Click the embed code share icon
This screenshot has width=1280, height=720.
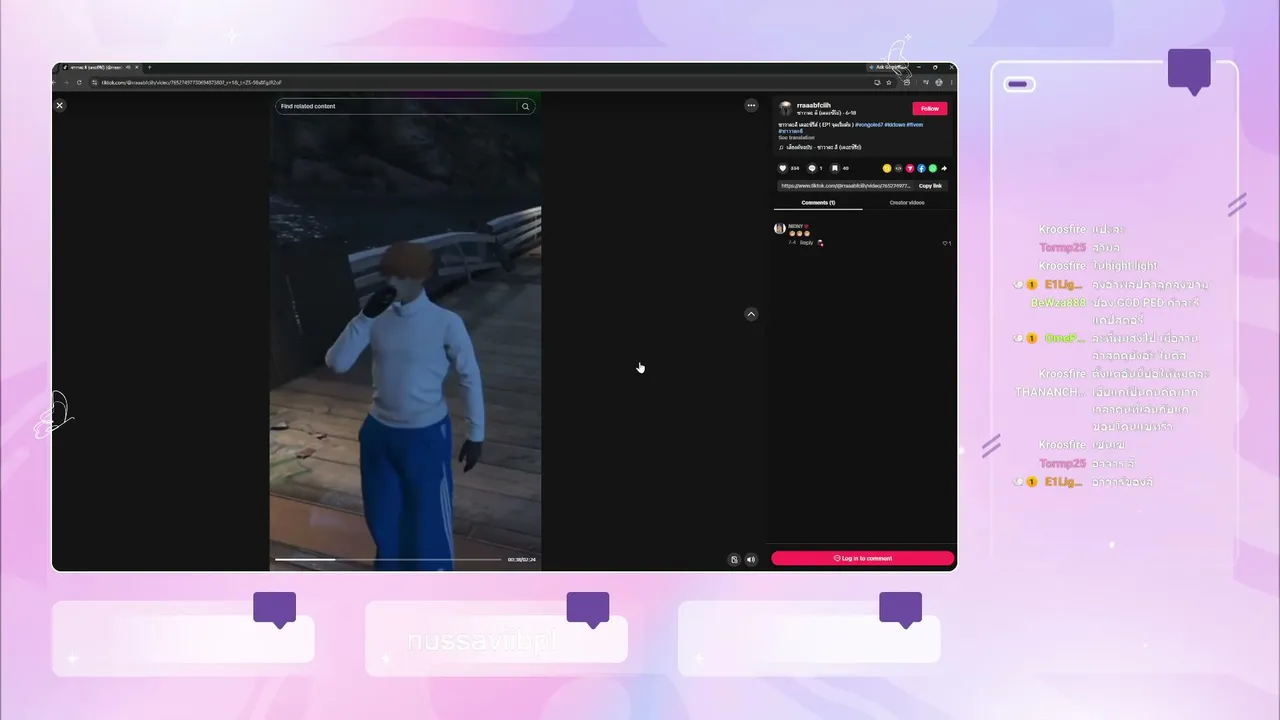click(x=898, y=168)
